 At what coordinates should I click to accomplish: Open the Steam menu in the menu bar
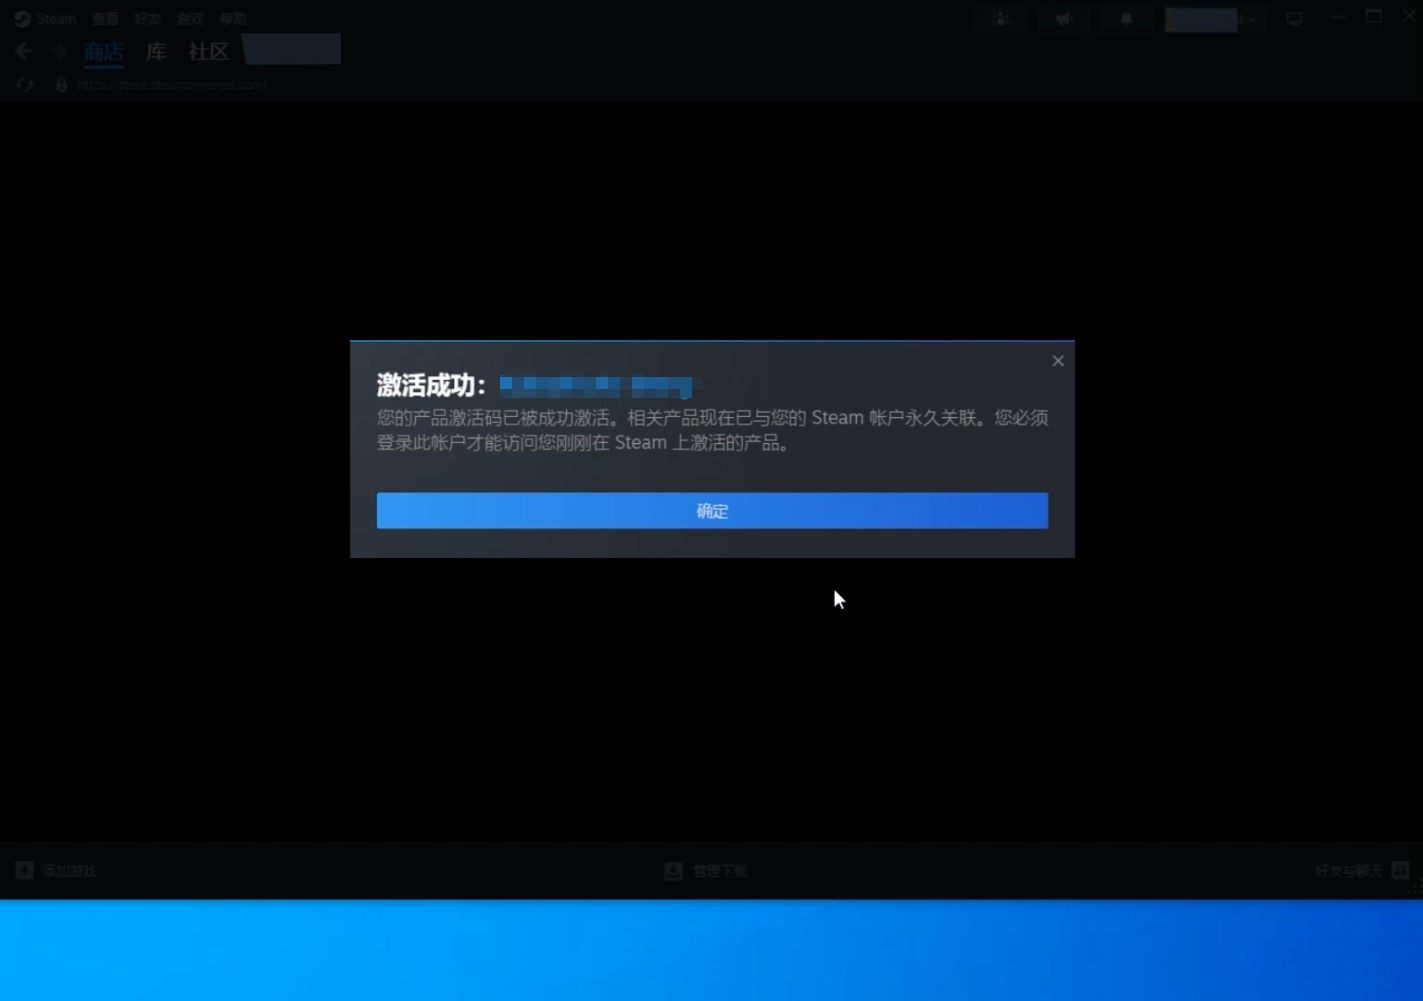point(57,18)
